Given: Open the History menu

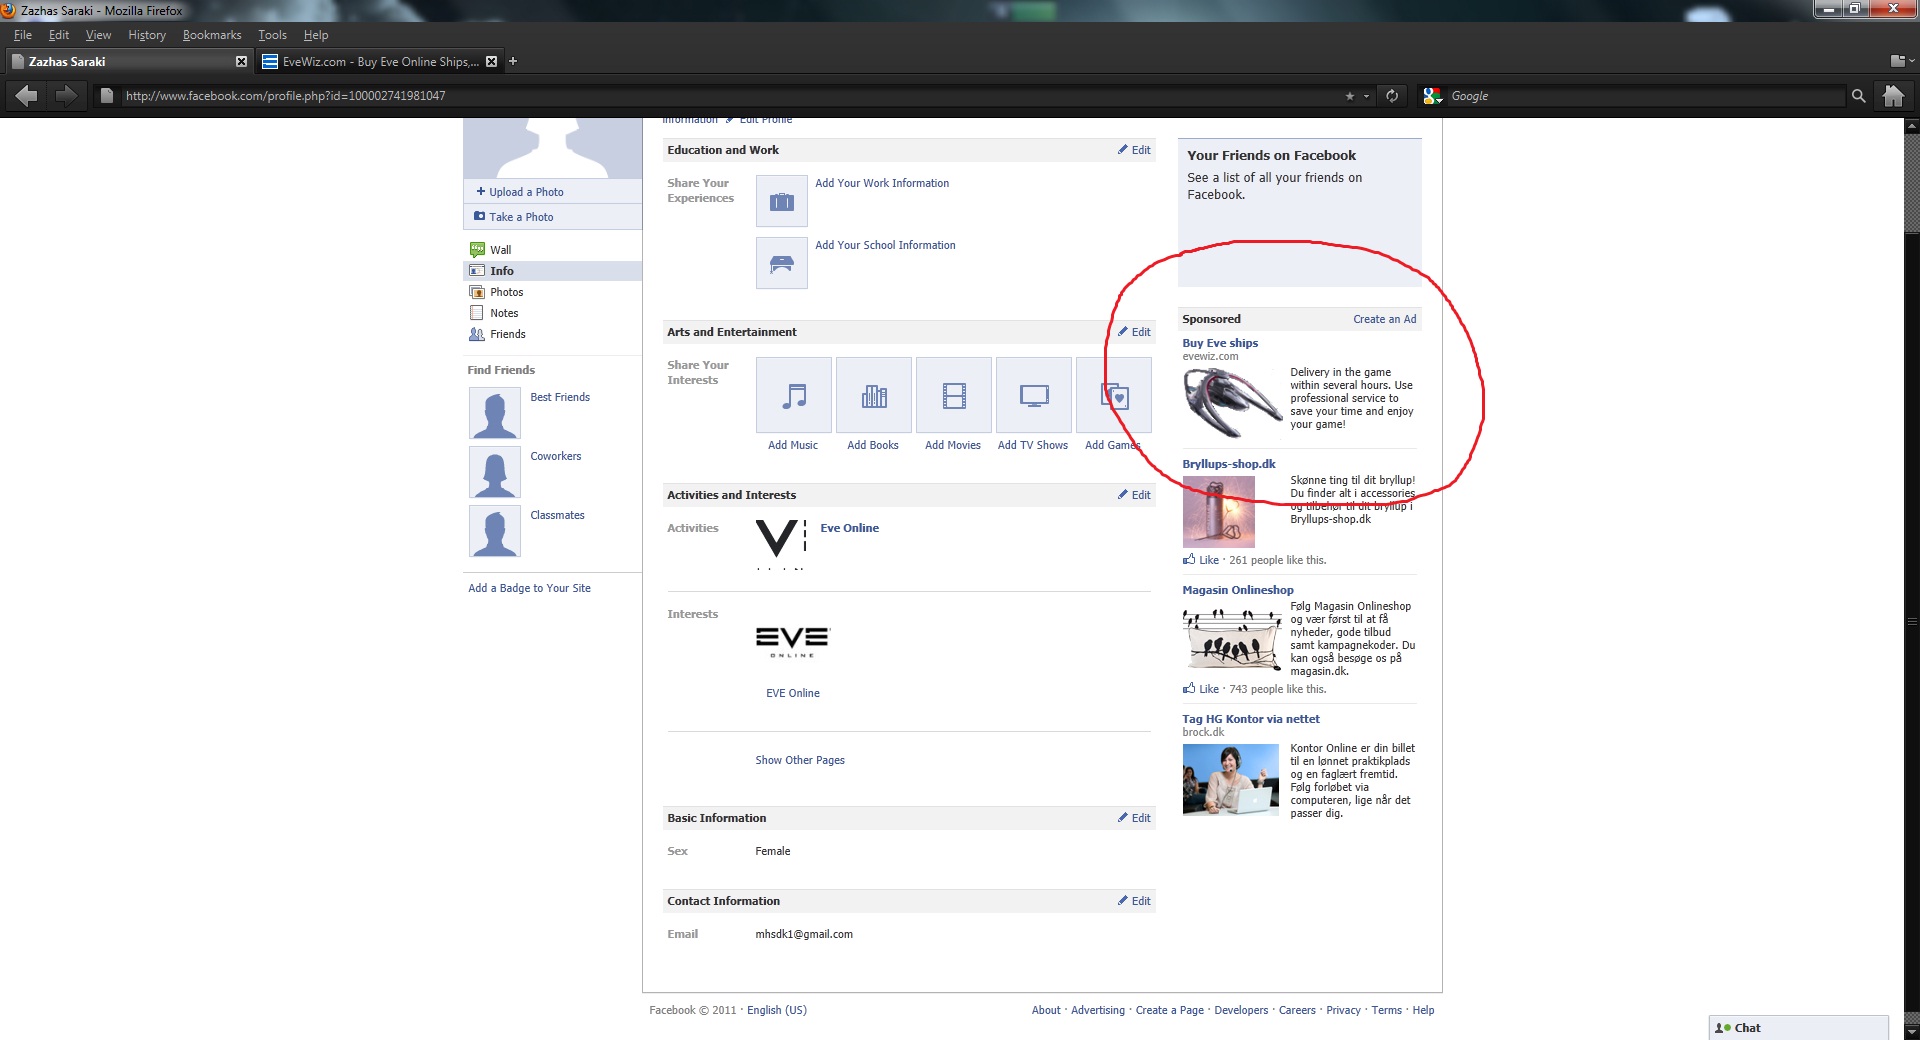Looking at the screenshot, I should click(x=147, y=35).
